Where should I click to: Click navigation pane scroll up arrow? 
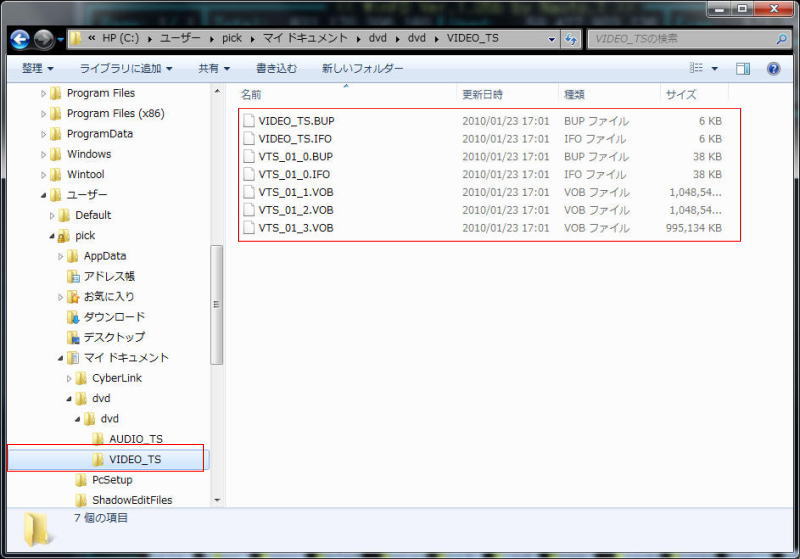click(x=217, y=91)
